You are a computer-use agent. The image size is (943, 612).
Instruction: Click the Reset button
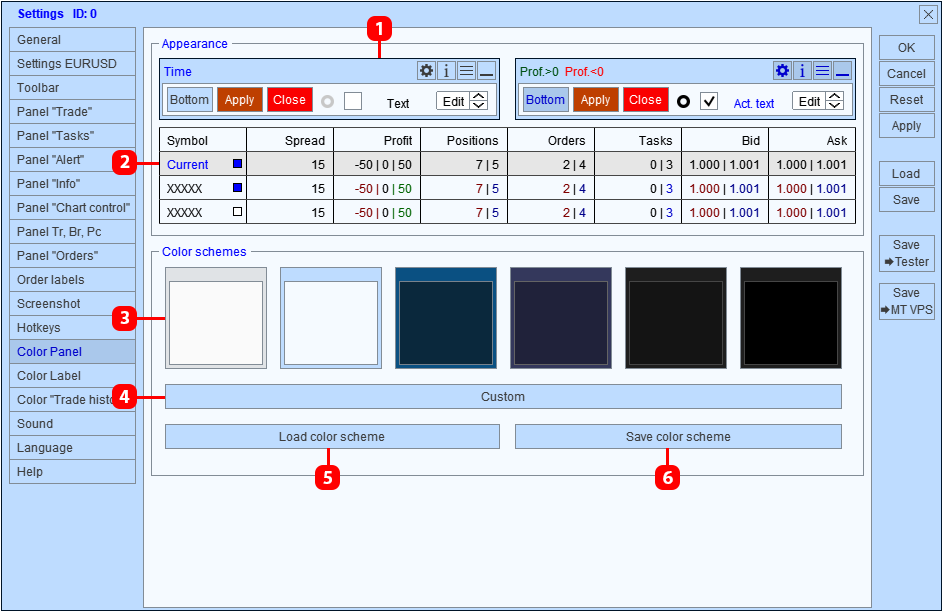point(906,100)
